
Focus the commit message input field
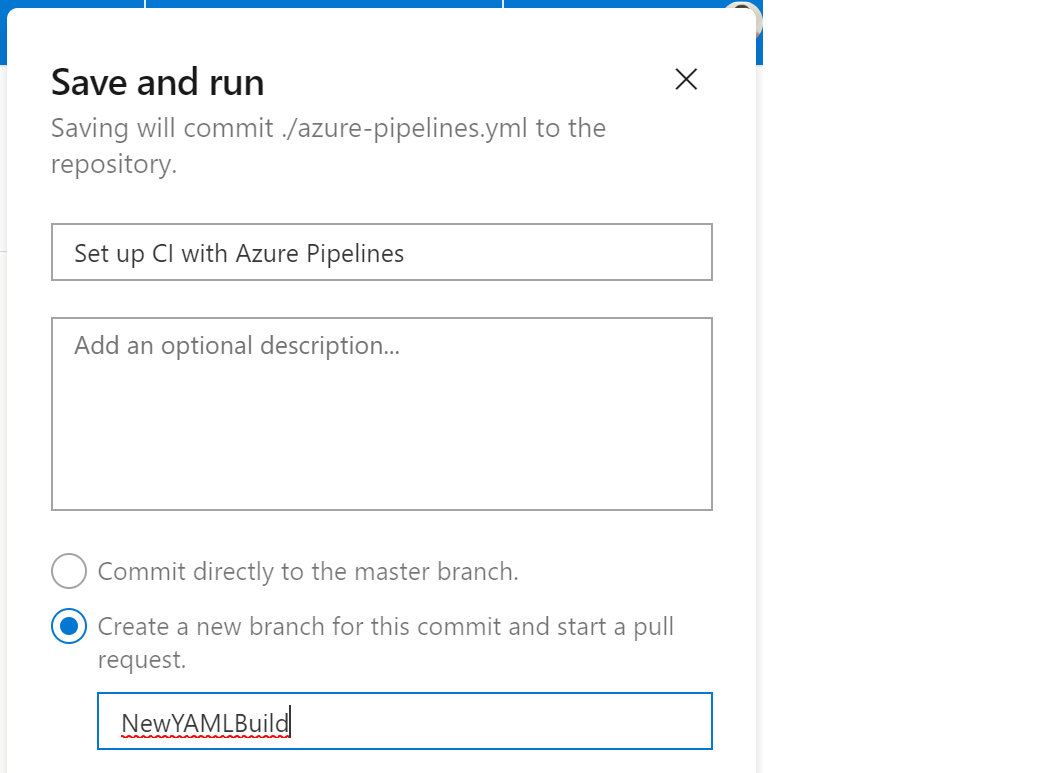click(x=381, y=252)
